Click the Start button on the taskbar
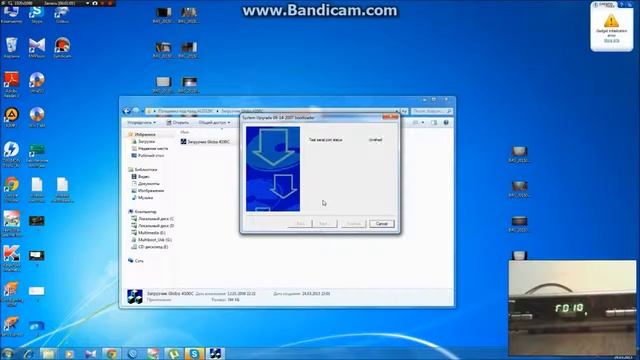 8,353
